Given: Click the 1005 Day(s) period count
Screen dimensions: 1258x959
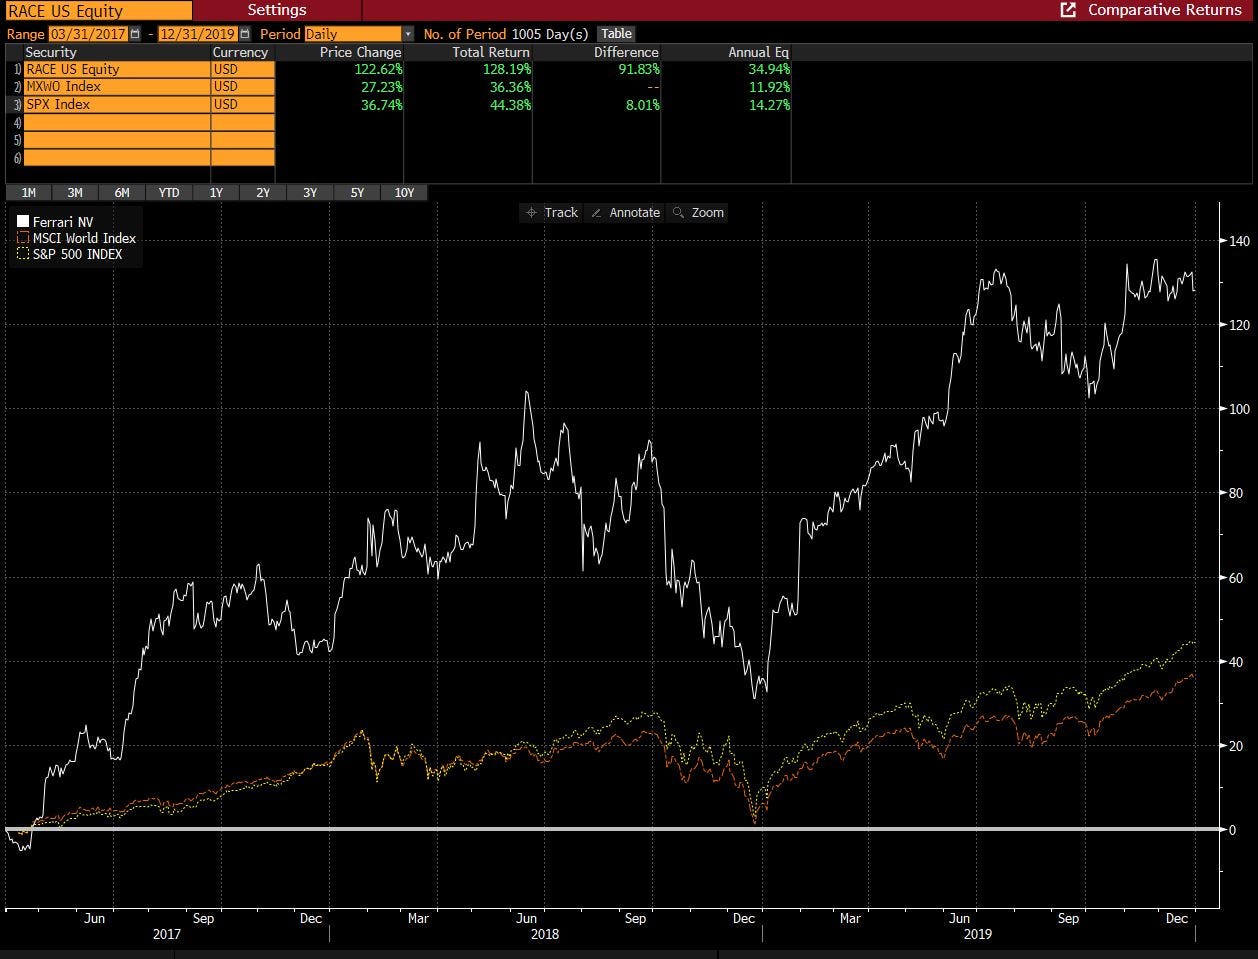Looking at the screenshot, I should (550, 34).
